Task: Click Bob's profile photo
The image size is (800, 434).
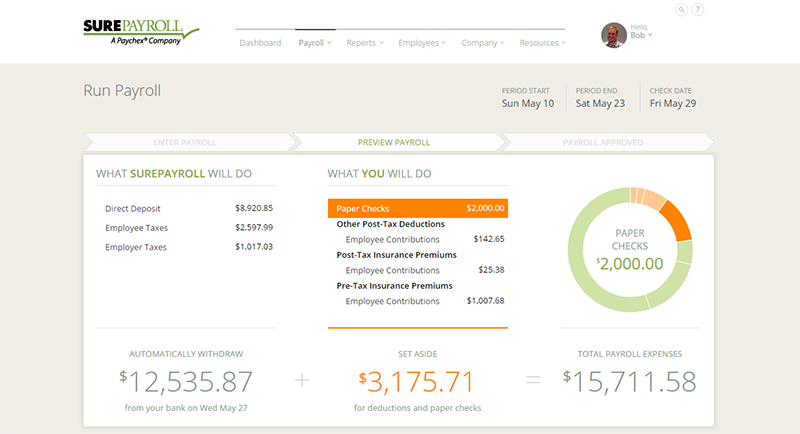Action: [x=614, y=36]
